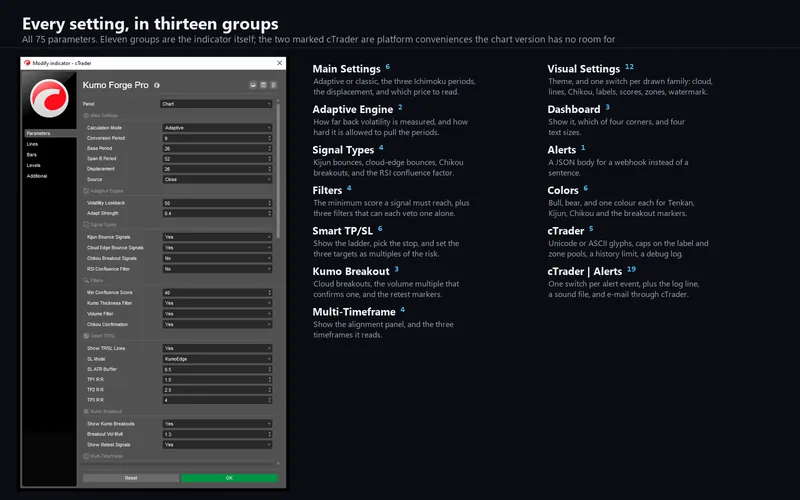
Task: Click the Multi-Timeframe heading on the right
Action: [354, 312]
